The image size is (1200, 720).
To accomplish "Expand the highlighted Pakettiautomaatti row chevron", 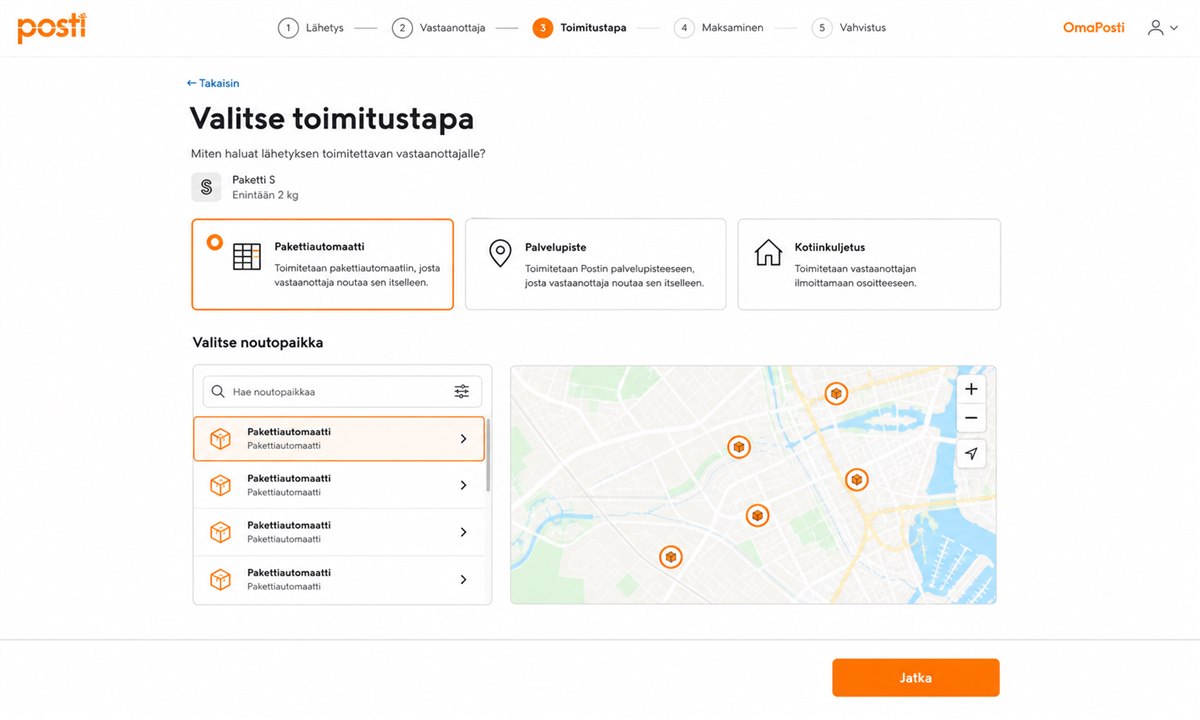I will point(463,438).
